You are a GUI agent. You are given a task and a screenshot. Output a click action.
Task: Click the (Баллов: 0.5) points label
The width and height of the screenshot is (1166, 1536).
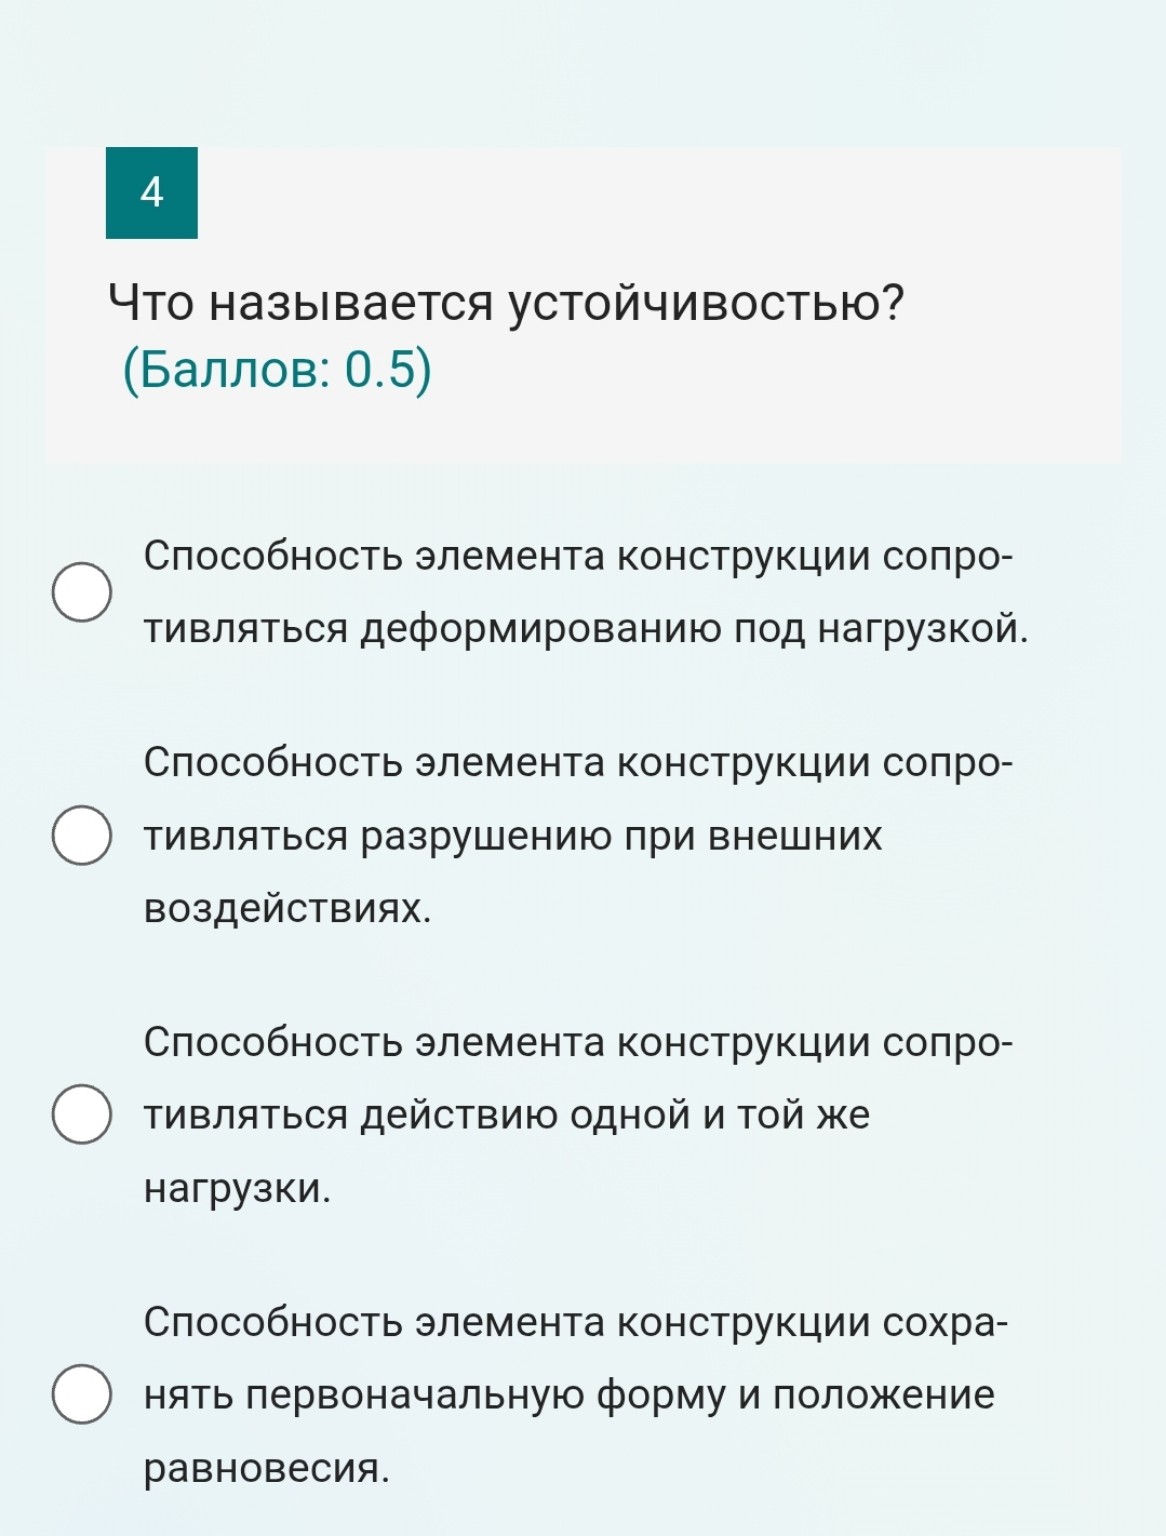276,368
